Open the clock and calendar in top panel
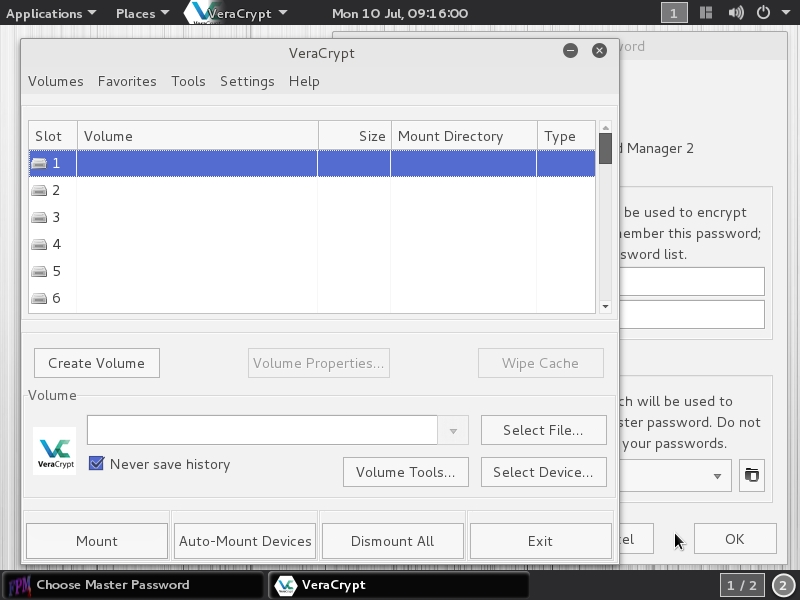Screen dimensions: 800x600 (400, 13)
